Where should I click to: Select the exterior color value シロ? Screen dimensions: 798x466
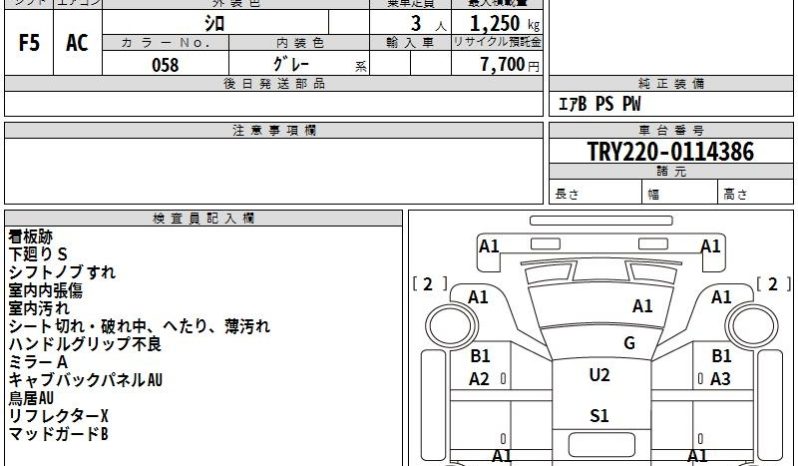pos(215,23)
